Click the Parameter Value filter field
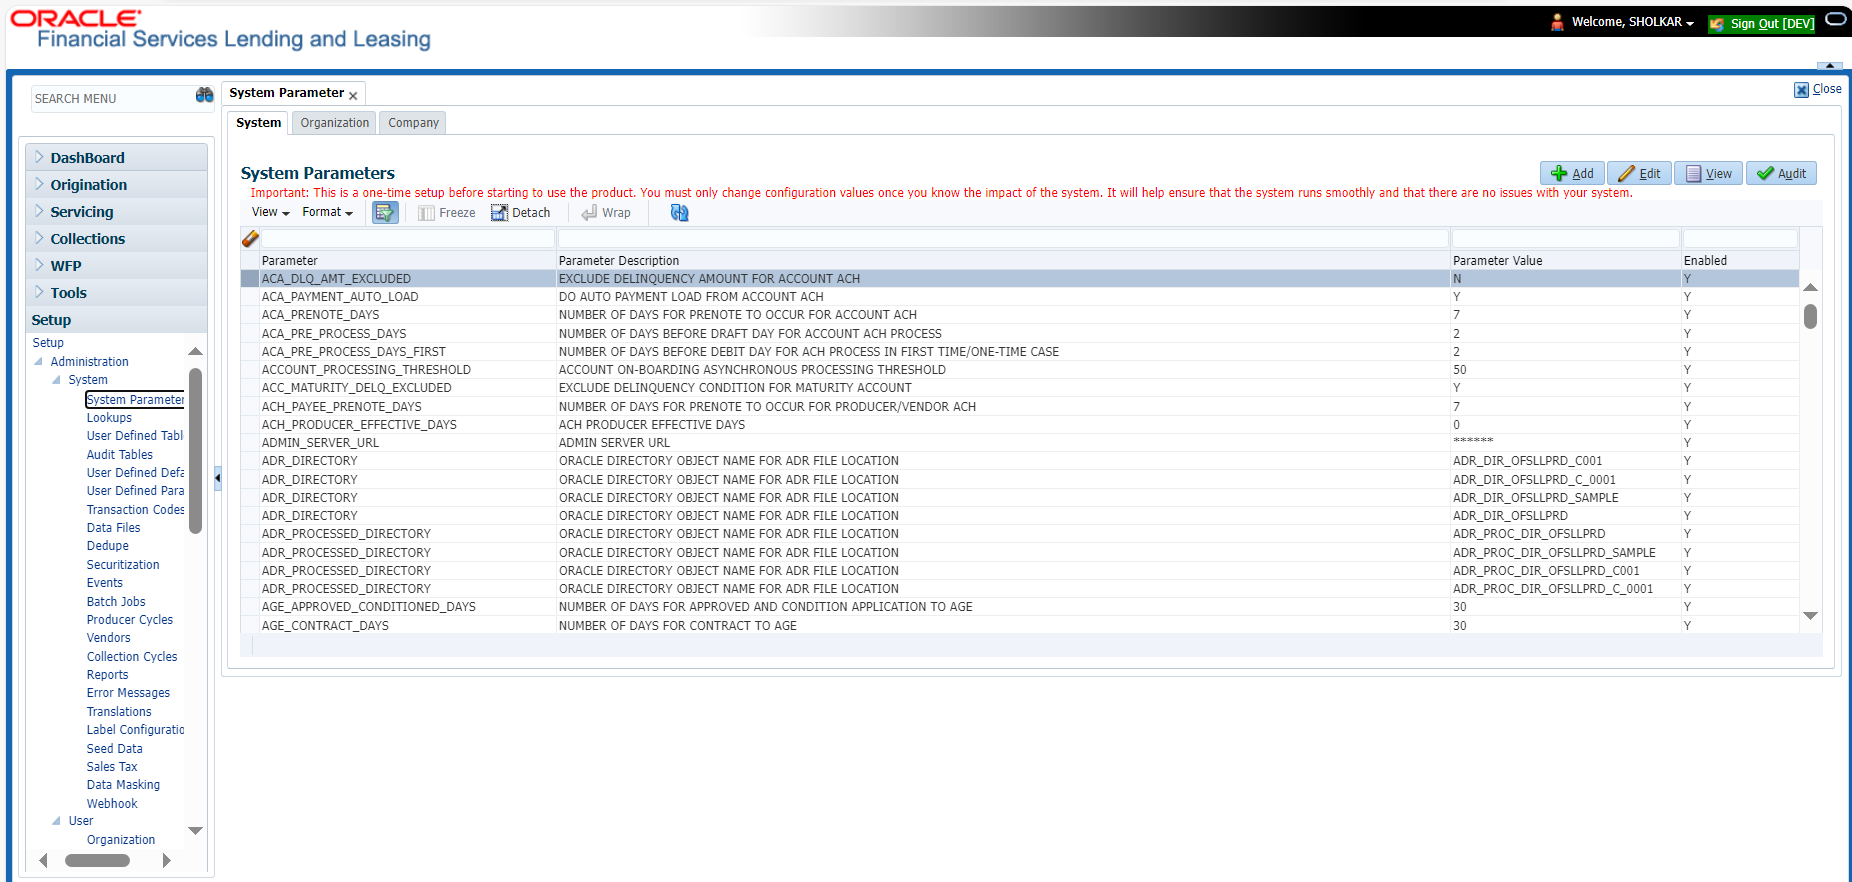1852x882 pixels. coord(1565,239)
